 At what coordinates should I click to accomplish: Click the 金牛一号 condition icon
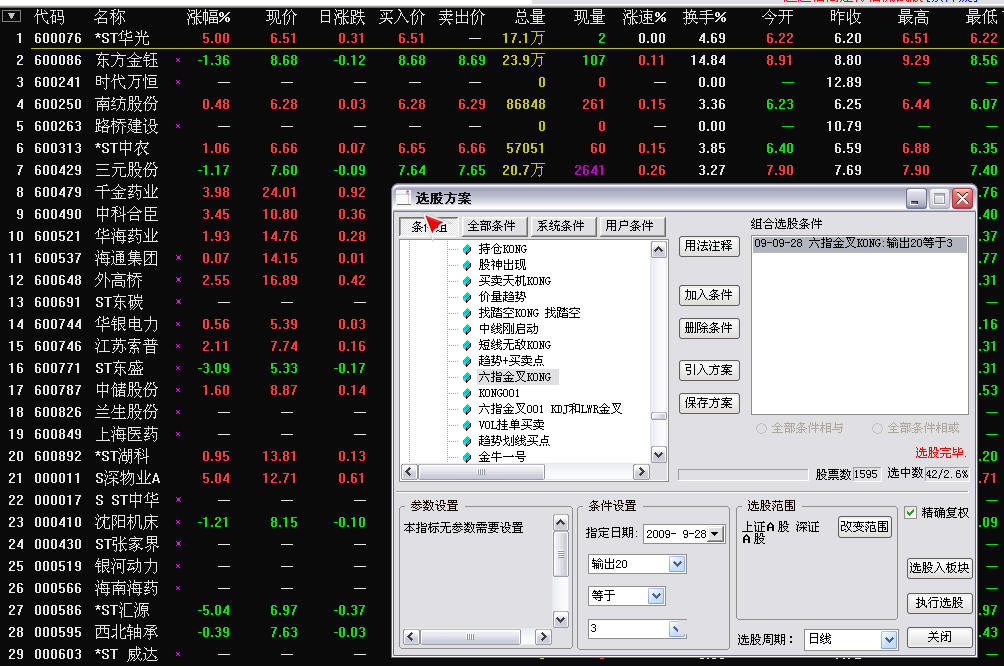(466, 457)
